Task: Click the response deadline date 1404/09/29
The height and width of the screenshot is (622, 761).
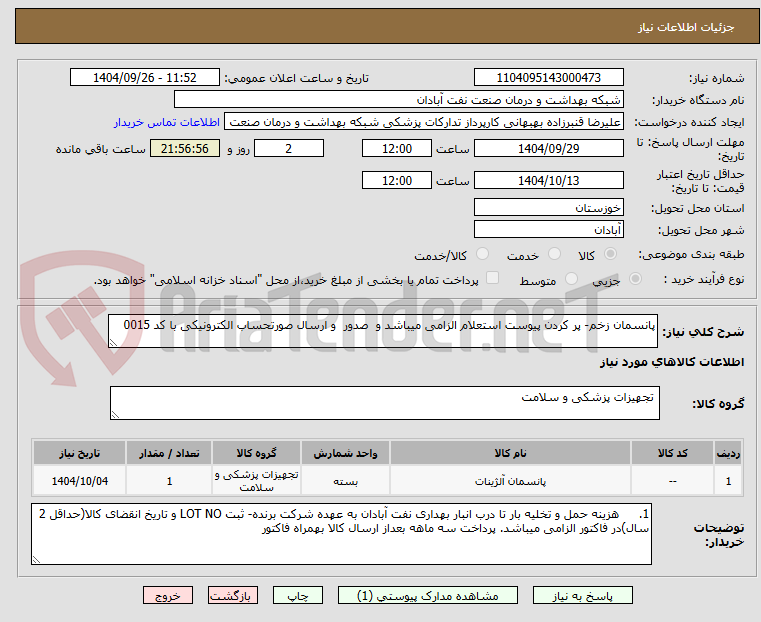Action: [548, 148]
